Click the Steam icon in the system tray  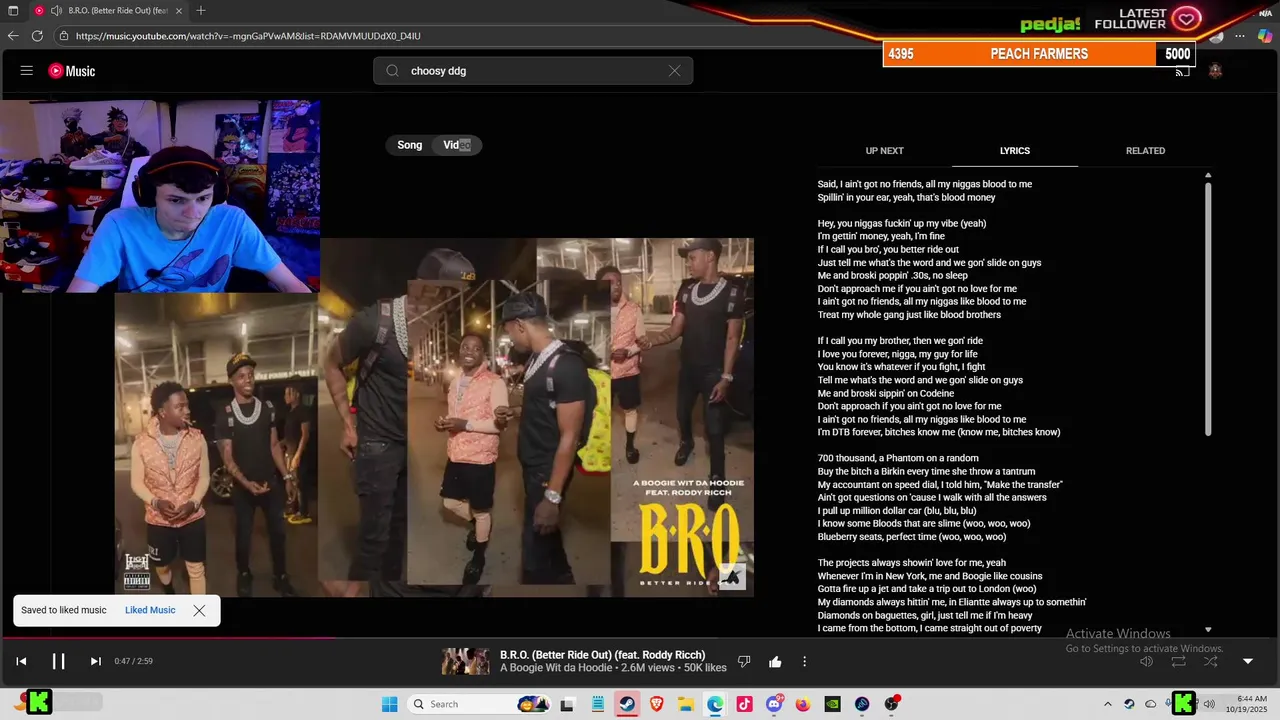[x=1129, y=704]
